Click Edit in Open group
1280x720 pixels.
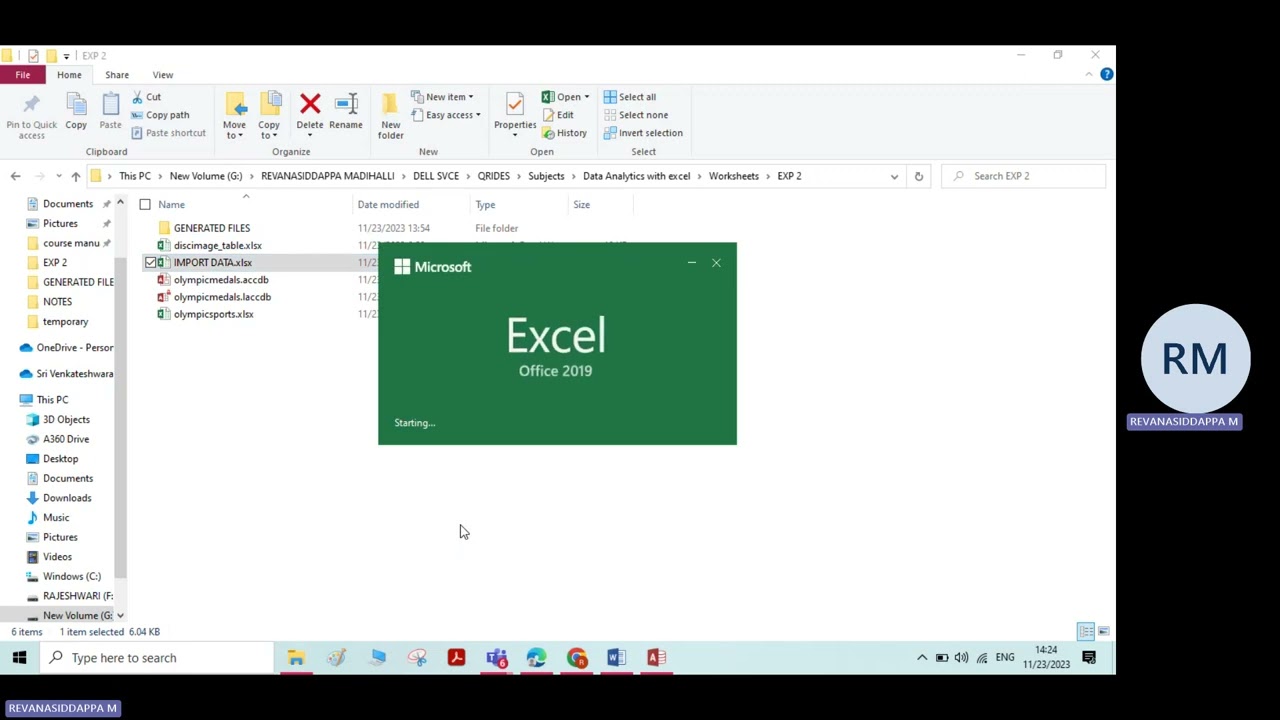(x=558, y=115)
